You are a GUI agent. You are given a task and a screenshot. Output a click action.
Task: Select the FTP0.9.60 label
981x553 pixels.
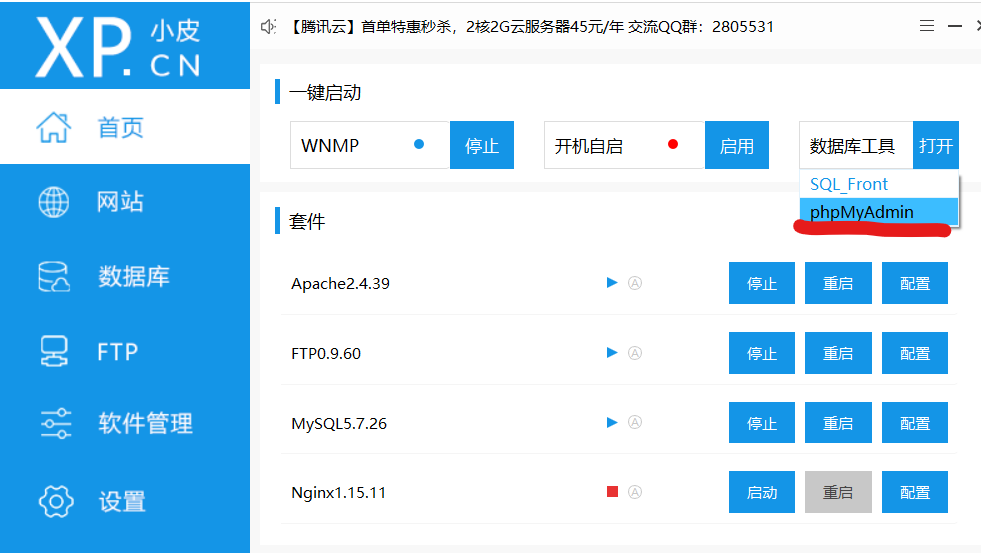coord(326,353)
